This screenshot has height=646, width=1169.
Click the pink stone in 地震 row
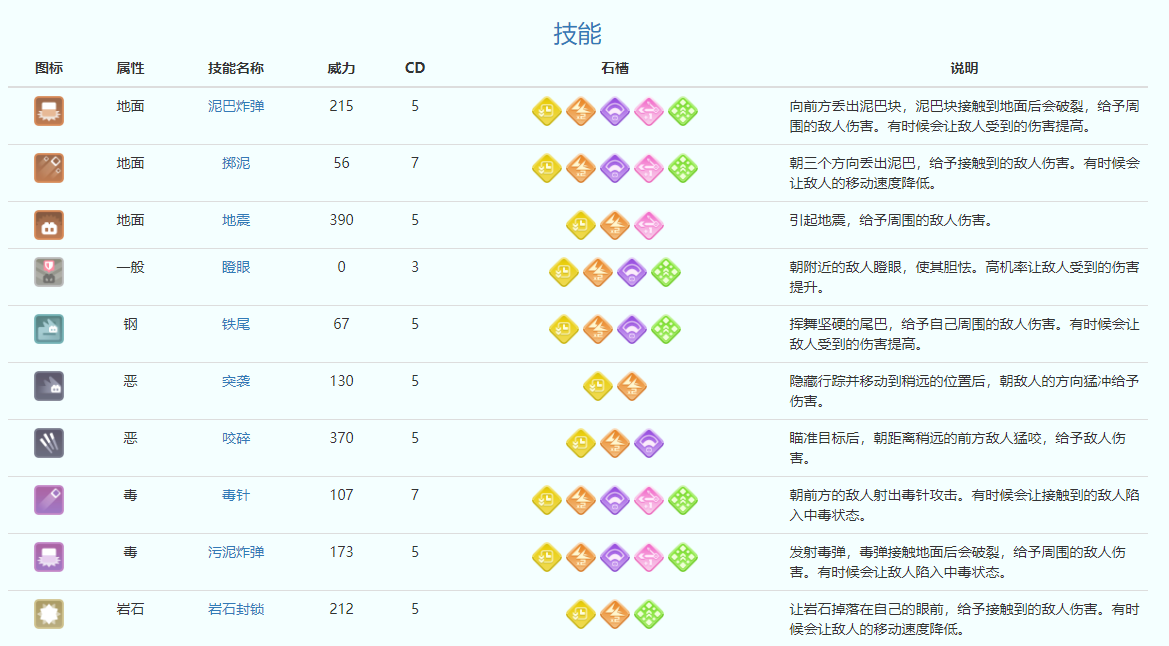click(649, 225)
